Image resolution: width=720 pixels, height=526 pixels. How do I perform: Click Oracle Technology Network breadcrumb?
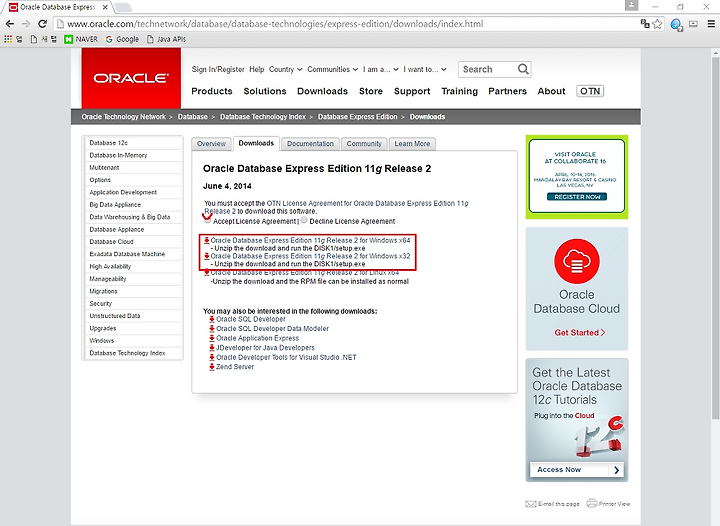point(124,117)
